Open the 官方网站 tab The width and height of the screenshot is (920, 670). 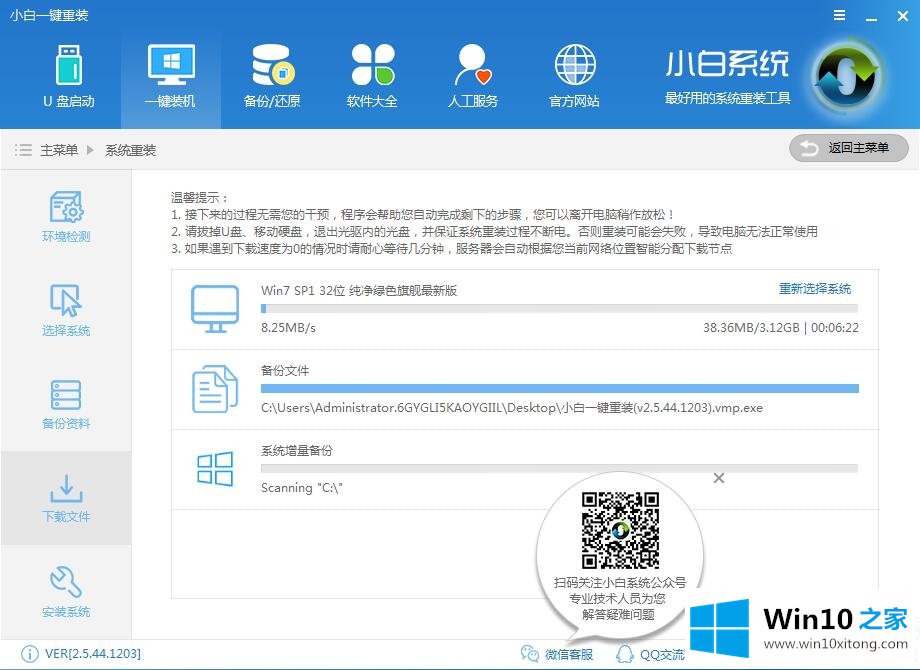point(574,77)
